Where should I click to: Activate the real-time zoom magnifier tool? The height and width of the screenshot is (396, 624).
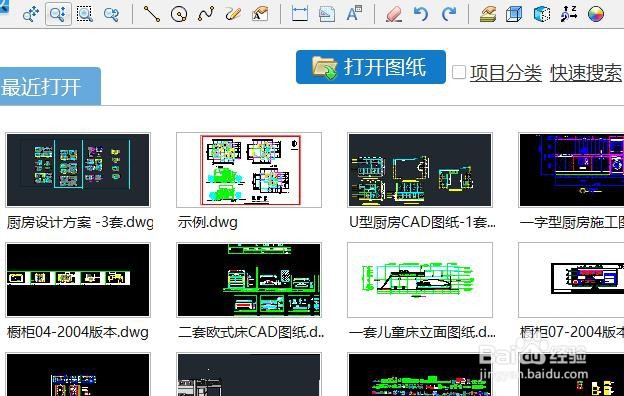[58, 14]
